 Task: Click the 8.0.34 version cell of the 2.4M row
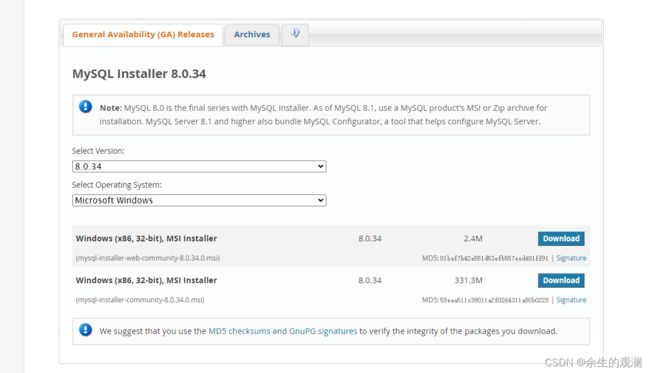pos(370,239)
